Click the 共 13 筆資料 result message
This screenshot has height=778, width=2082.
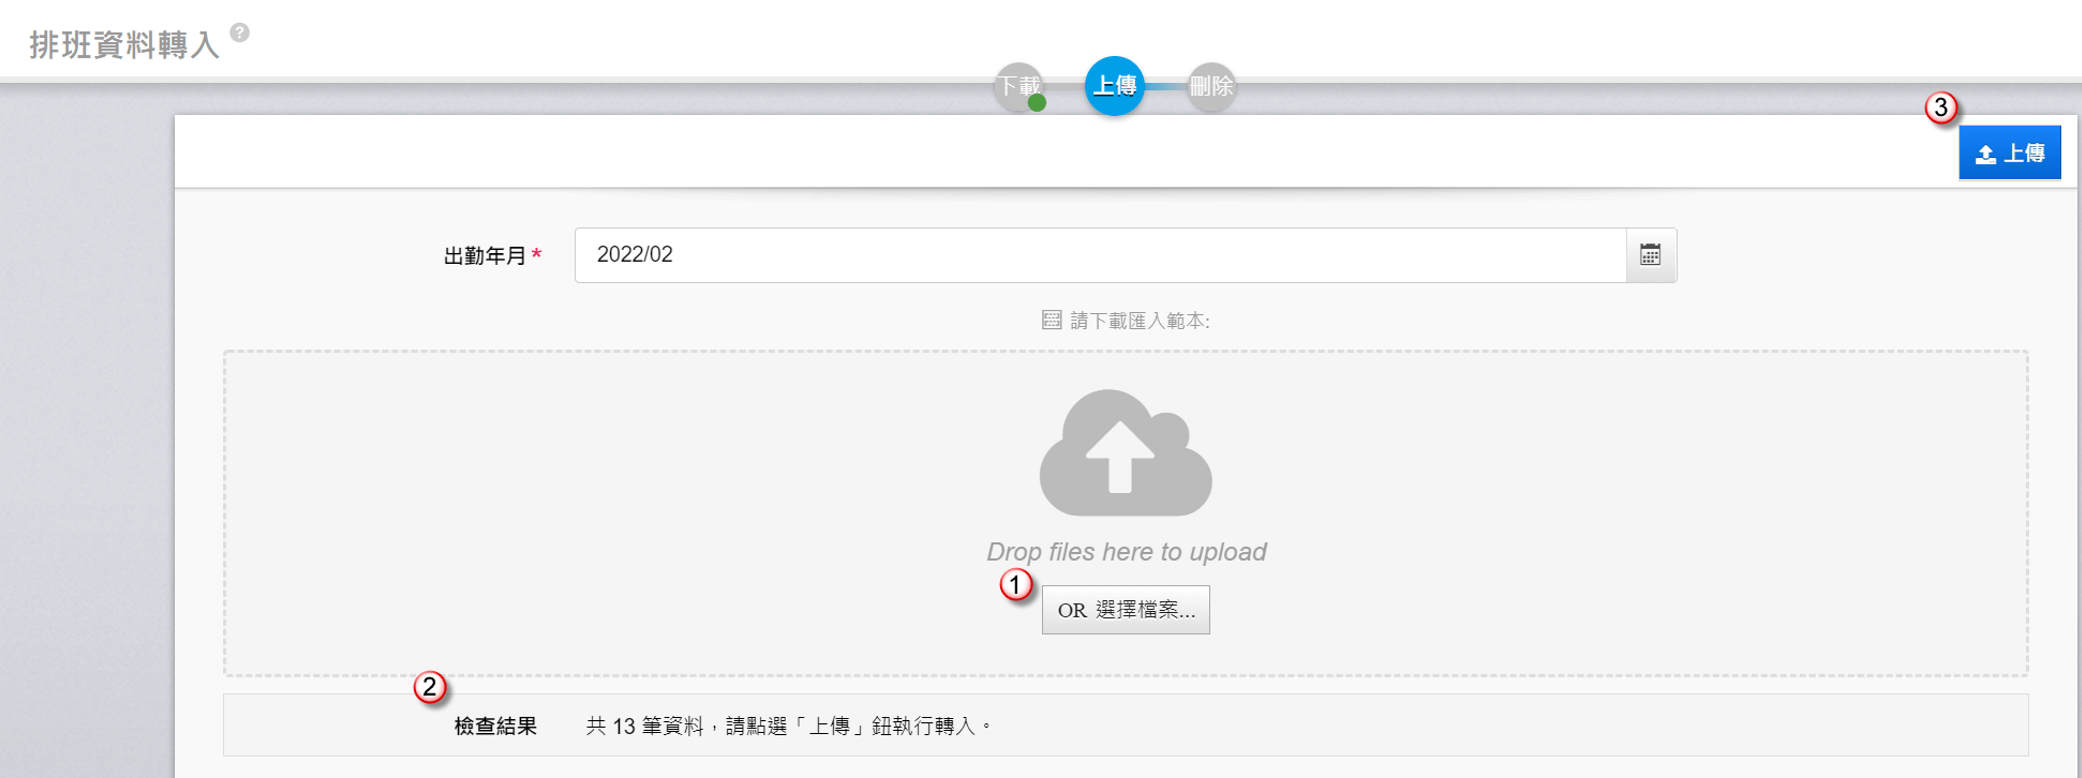(x=788, y=726)
